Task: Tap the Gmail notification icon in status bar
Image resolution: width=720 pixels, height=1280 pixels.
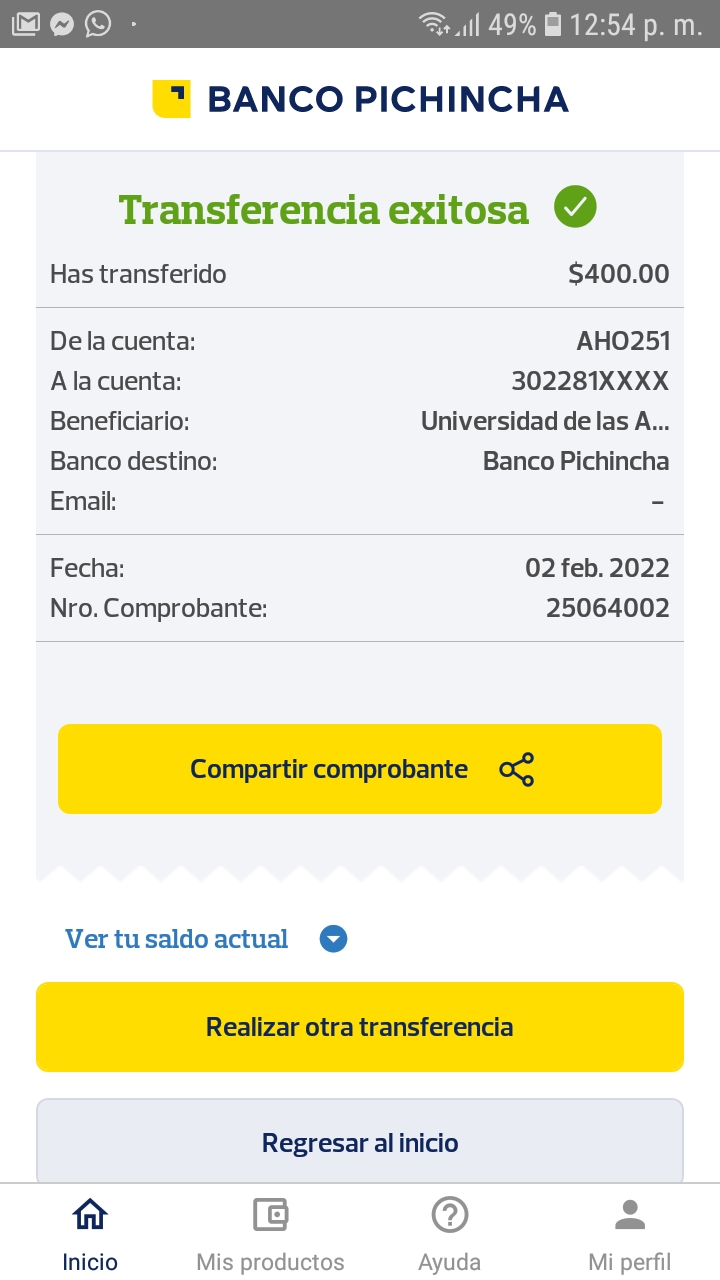Action: click(x=26, y=24)
